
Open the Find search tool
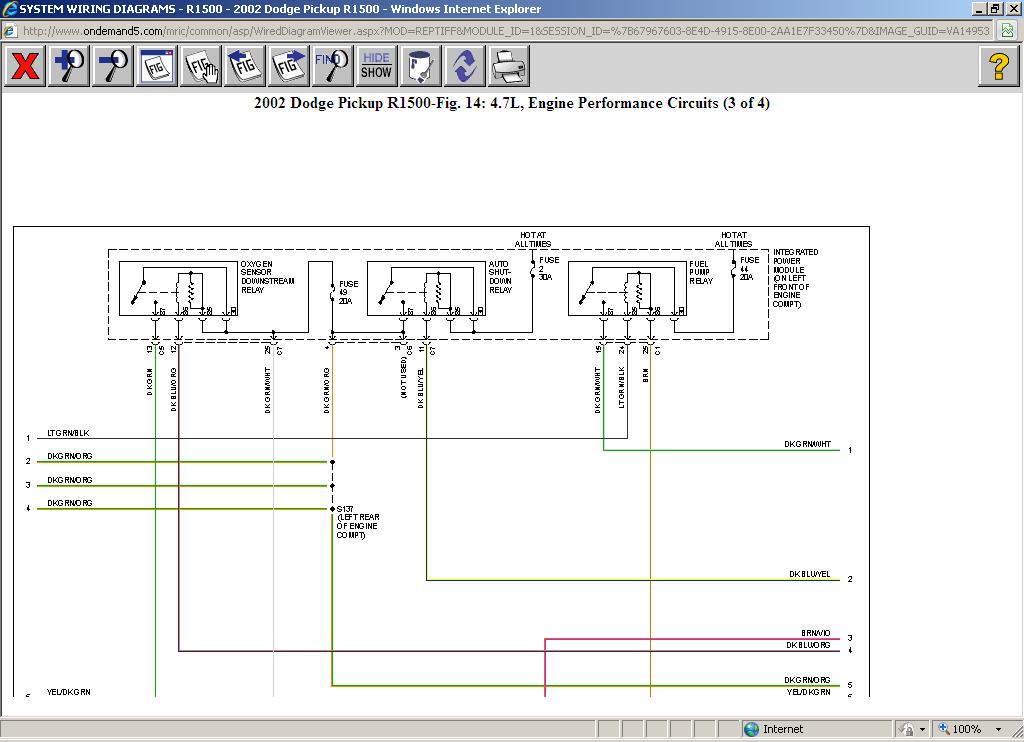point(333,67)
